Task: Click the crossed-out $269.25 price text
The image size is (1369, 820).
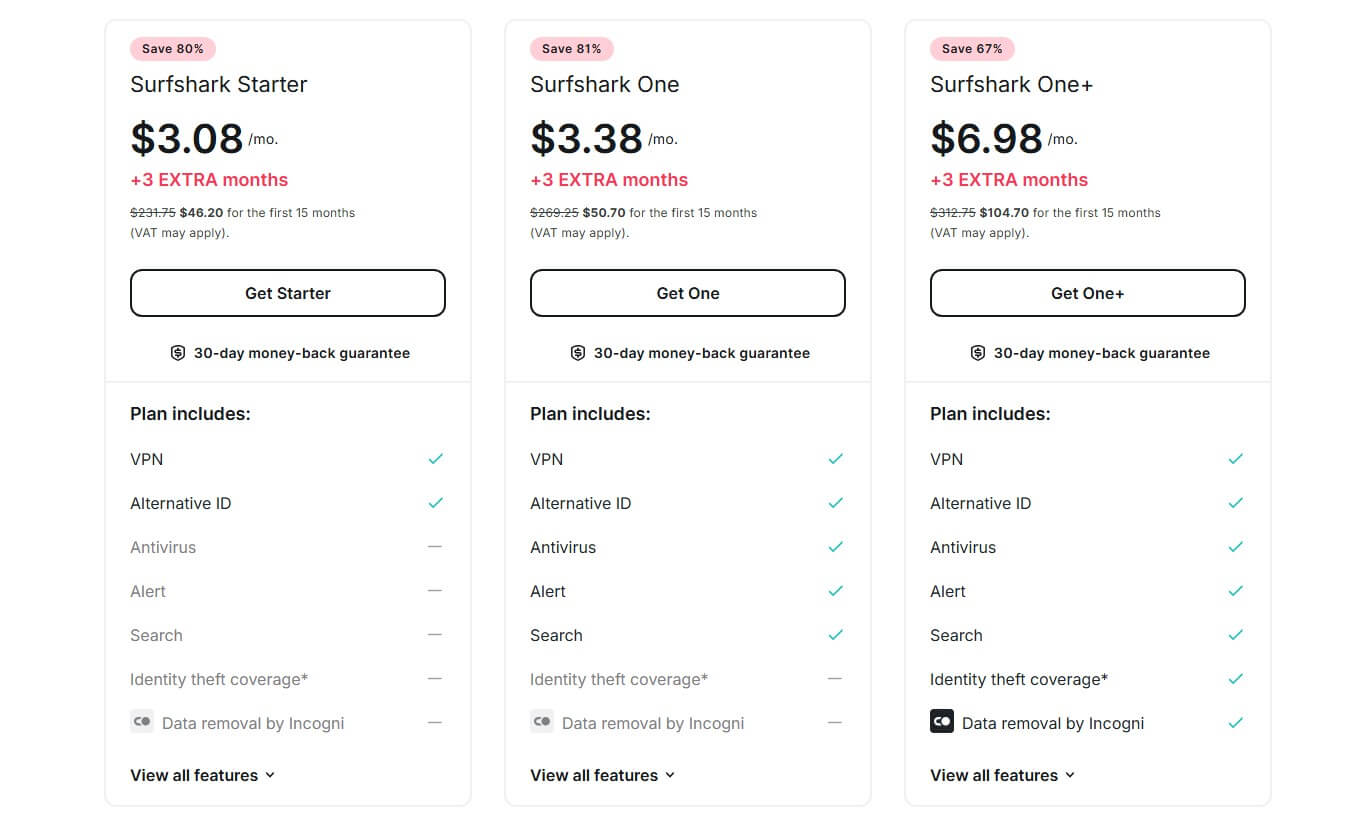Action: [x=555, y=212]
